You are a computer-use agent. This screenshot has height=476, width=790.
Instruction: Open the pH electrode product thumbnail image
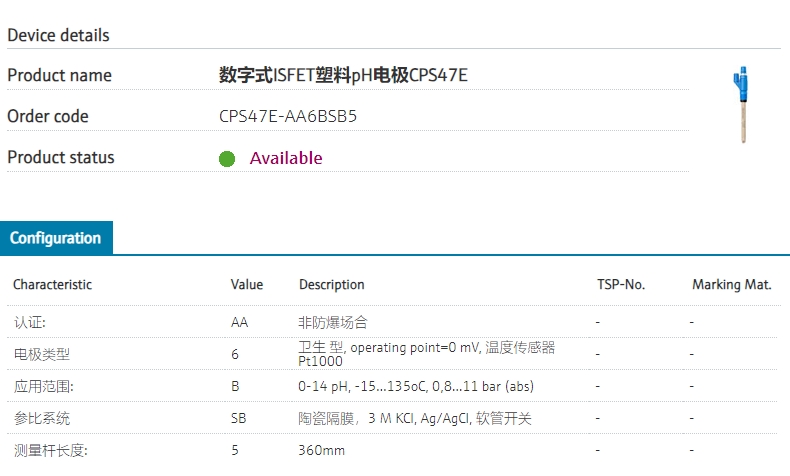click(740, 104)
